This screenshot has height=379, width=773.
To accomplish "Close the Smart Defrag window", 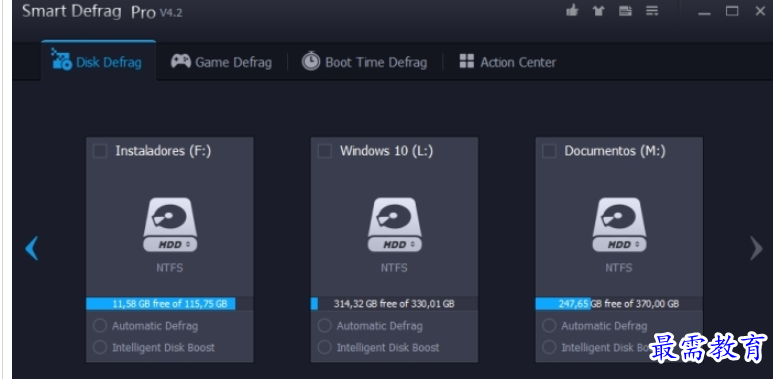I will (760, 11).
